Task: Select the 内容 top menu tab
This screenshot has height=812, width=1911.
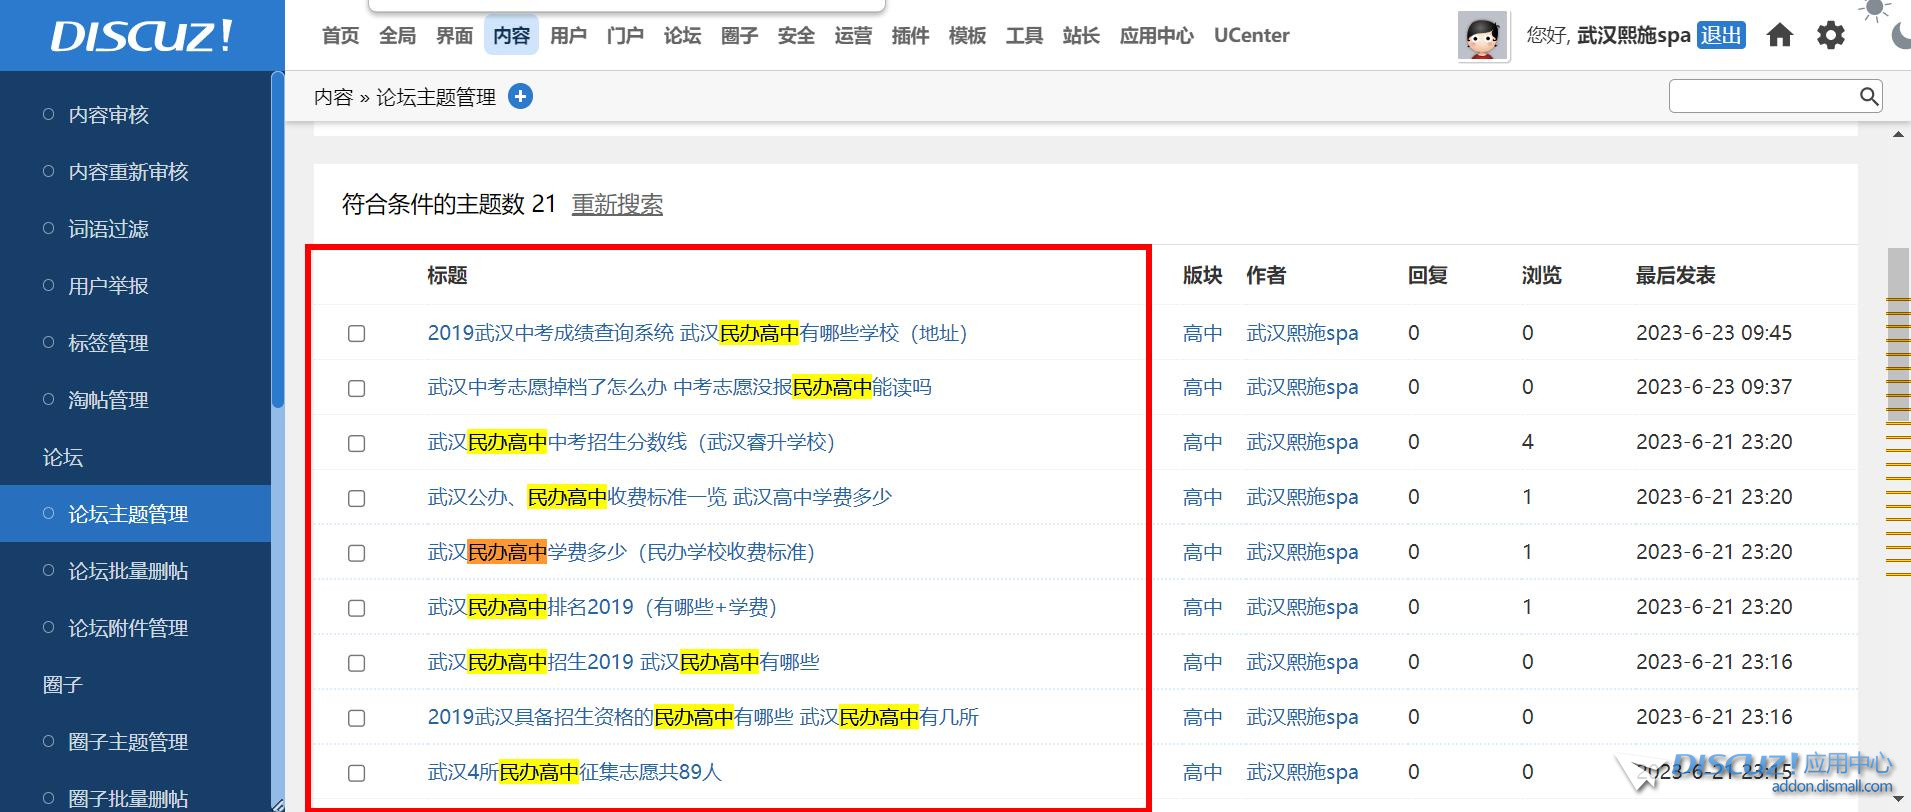Action: (511, 36)
